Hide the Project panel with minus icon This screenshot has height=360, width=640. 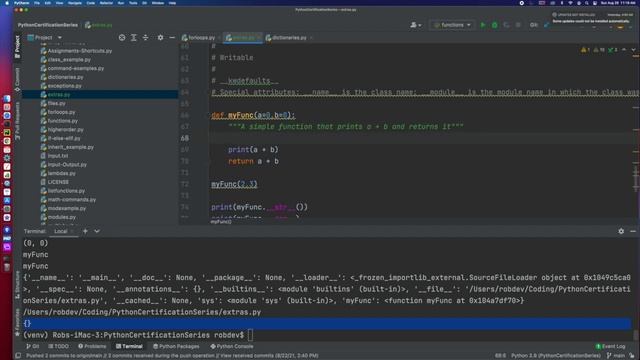(172, 38)
